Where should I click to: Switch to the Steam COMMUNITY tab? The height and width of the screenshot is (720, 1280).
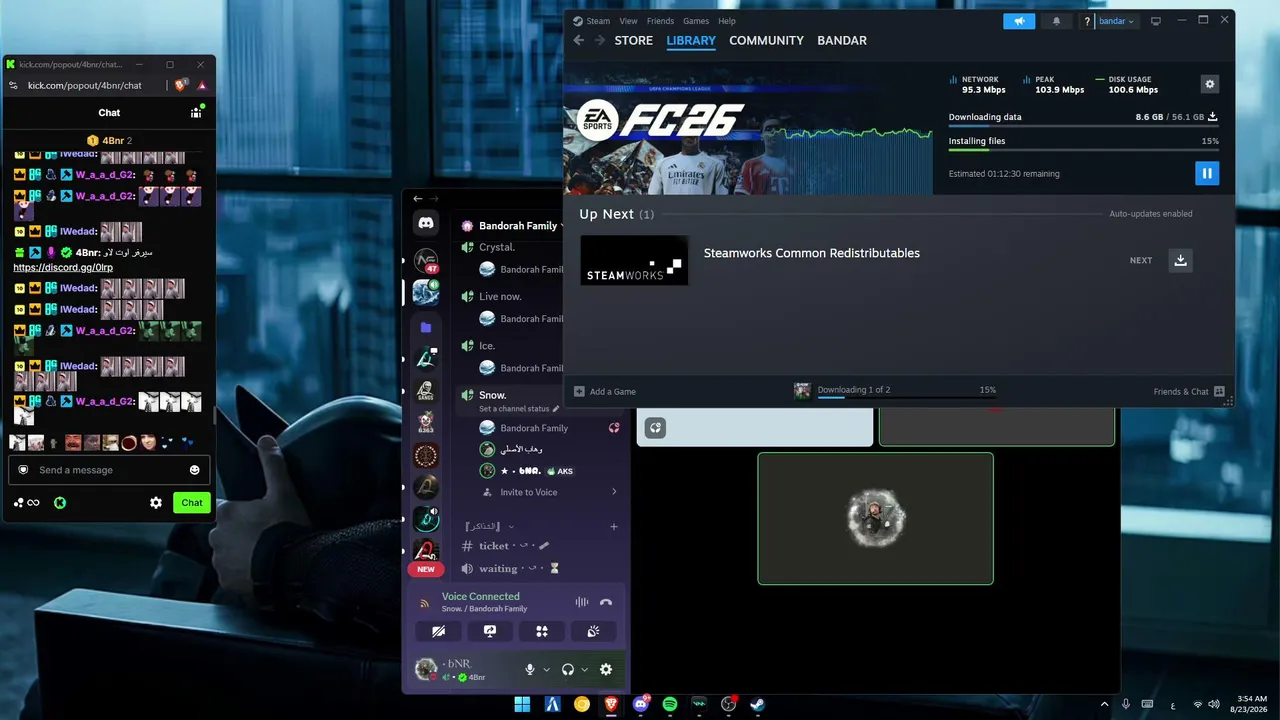[766, 40]
